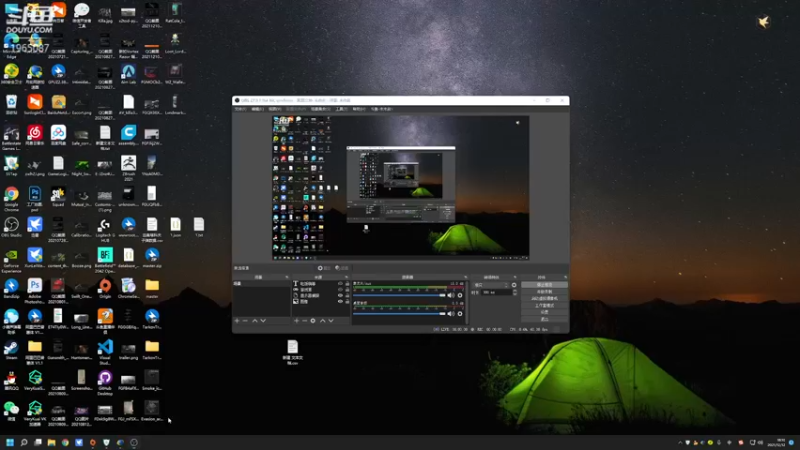Open the third menu in OBS menu bar
Viewport: 800px width, 450px height.
(x=275, y=109)
